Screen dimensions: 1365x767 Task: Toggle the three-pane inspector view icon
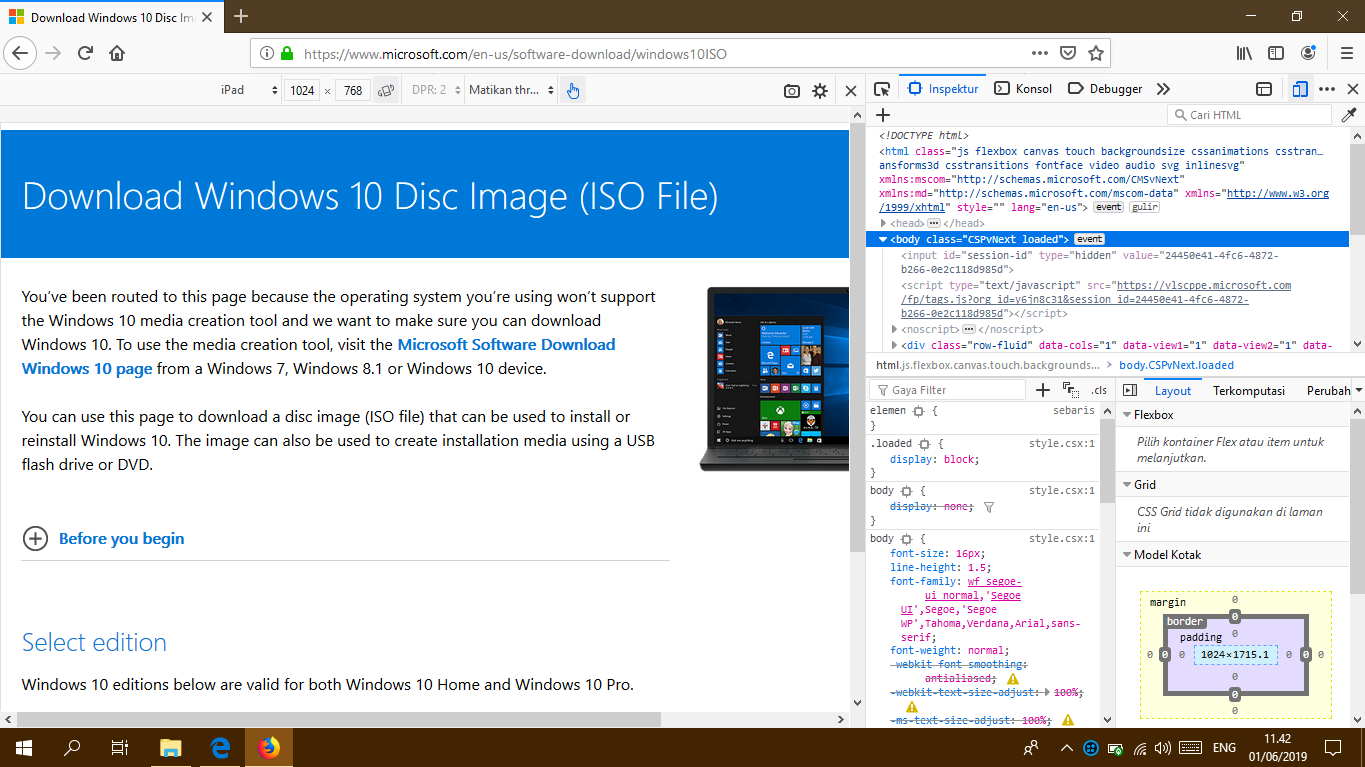click(1130, 390)
